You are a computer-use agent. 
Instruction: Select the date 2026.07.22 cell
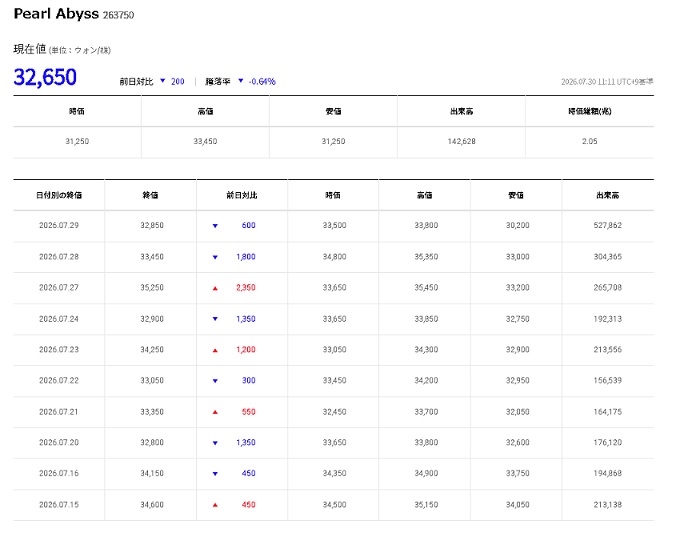click(59, 381)
